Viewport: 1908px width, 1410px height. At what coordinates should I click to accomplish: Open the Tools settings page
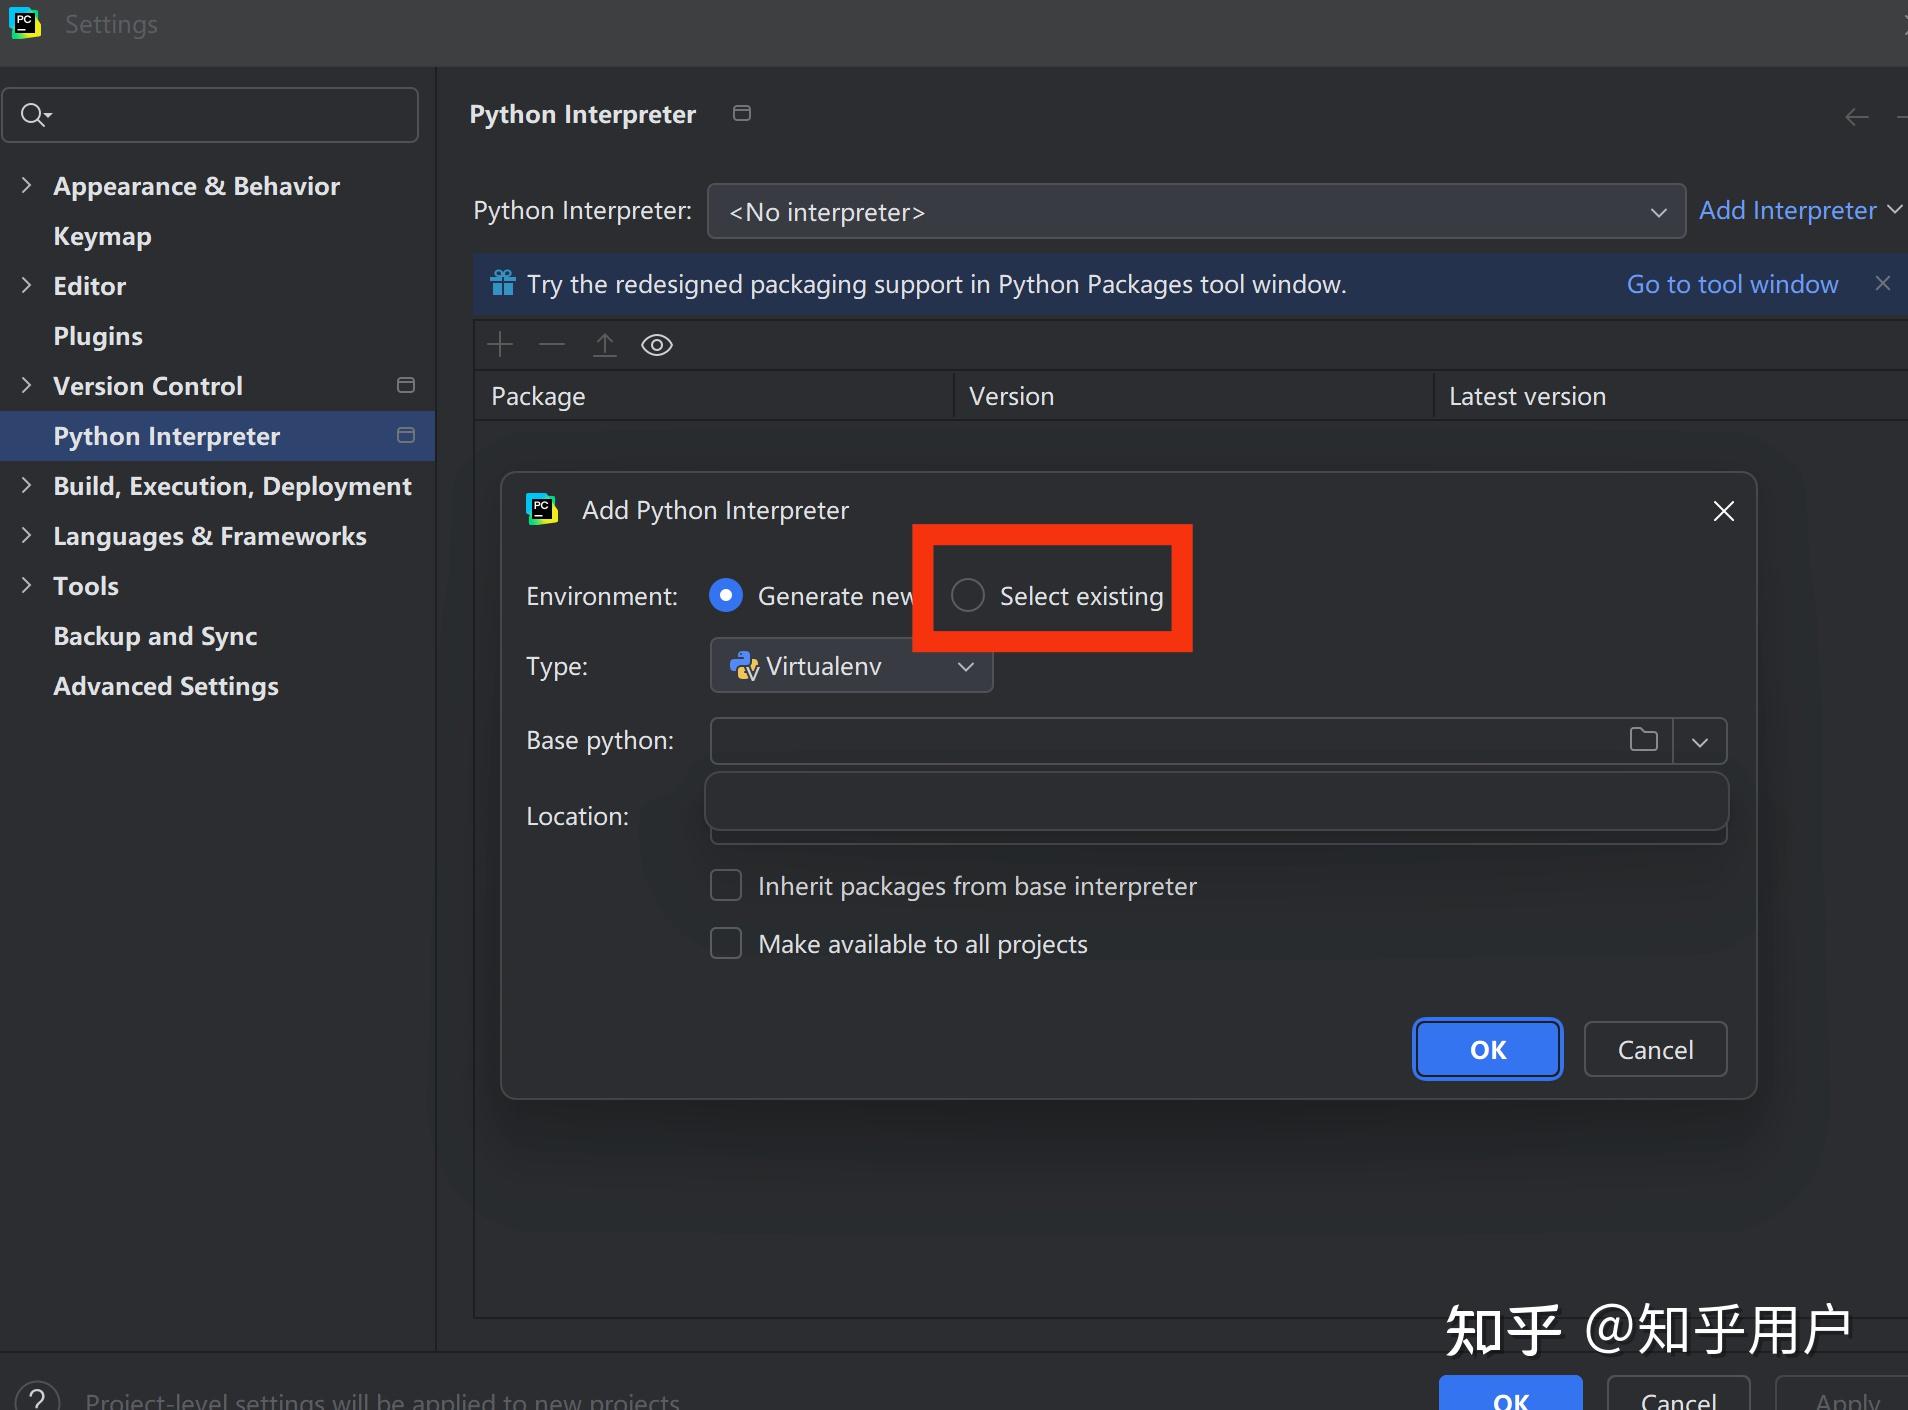click(86, 586)
